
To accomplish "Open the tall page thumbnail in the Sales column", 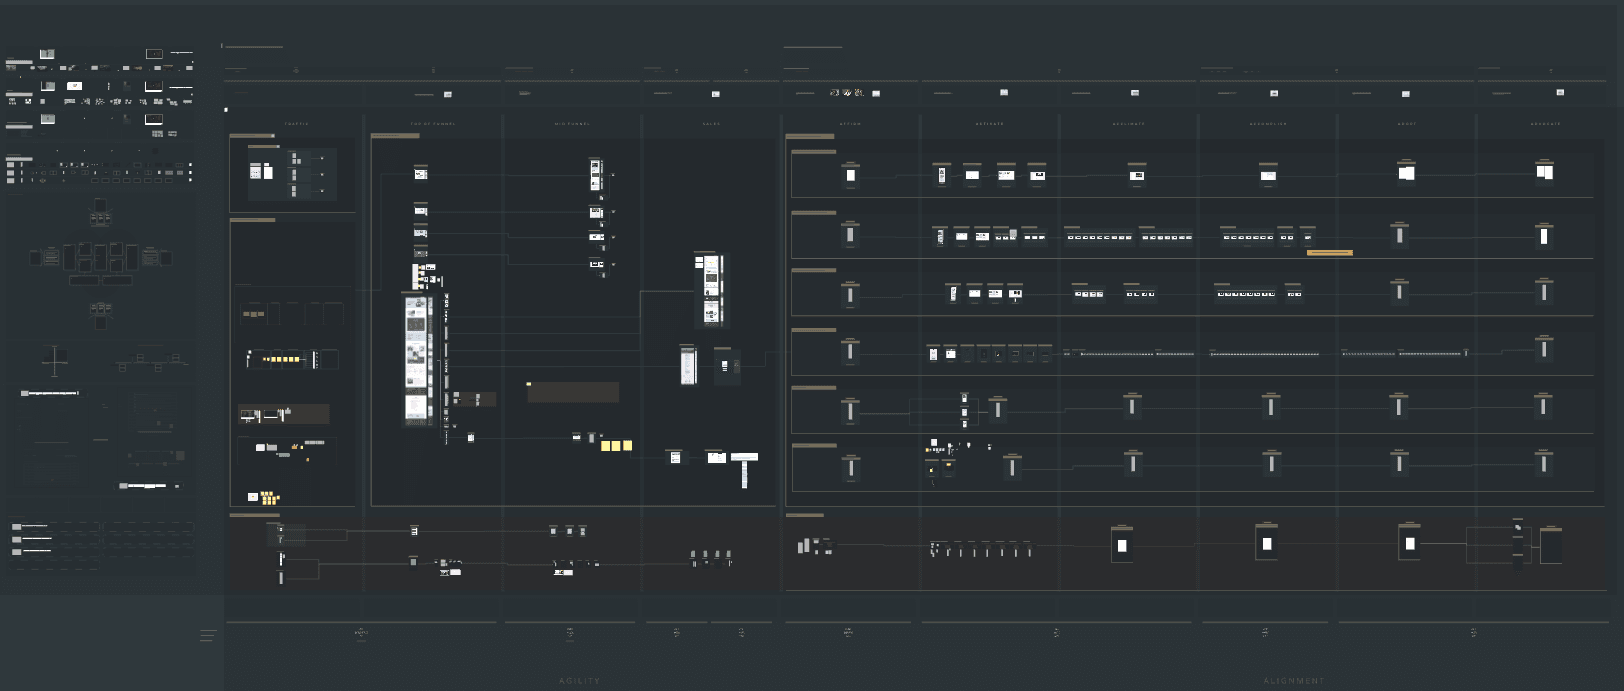I will pyautogui.click(x=712, y=290).
